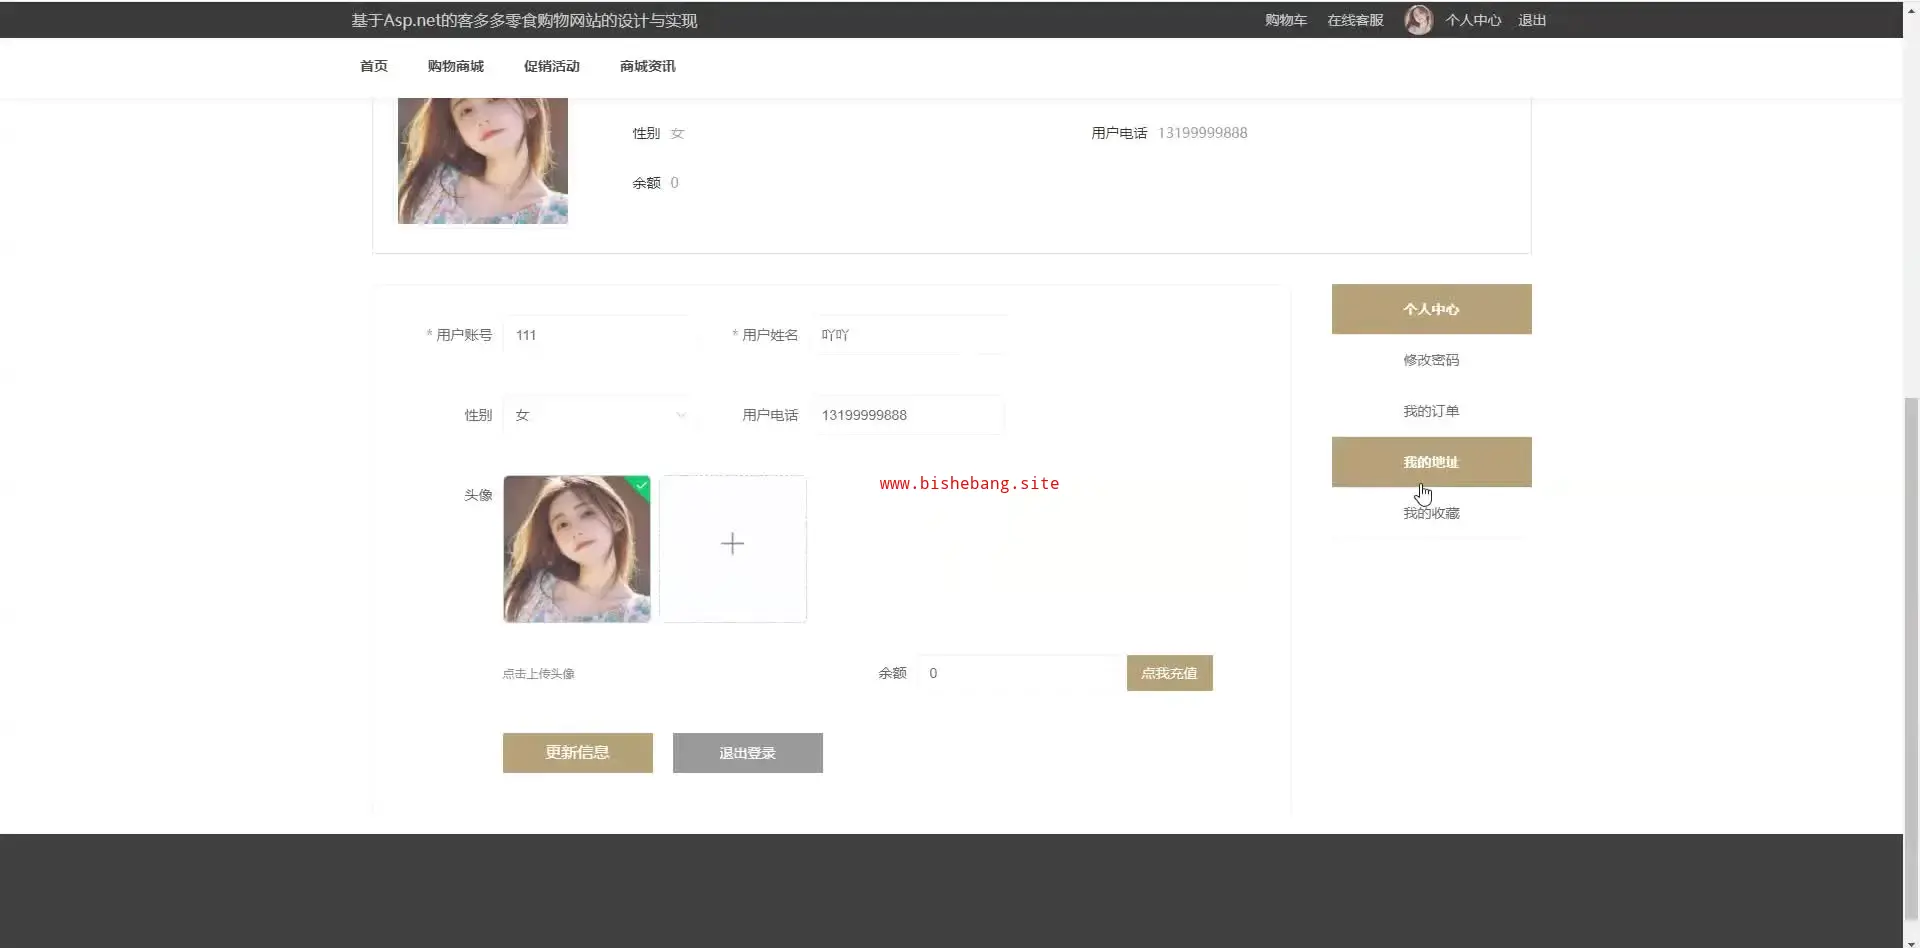Select 我的收藏 in side menu
The width and height of the screenshot is (1920, 948).
(x=1431, y=513)
